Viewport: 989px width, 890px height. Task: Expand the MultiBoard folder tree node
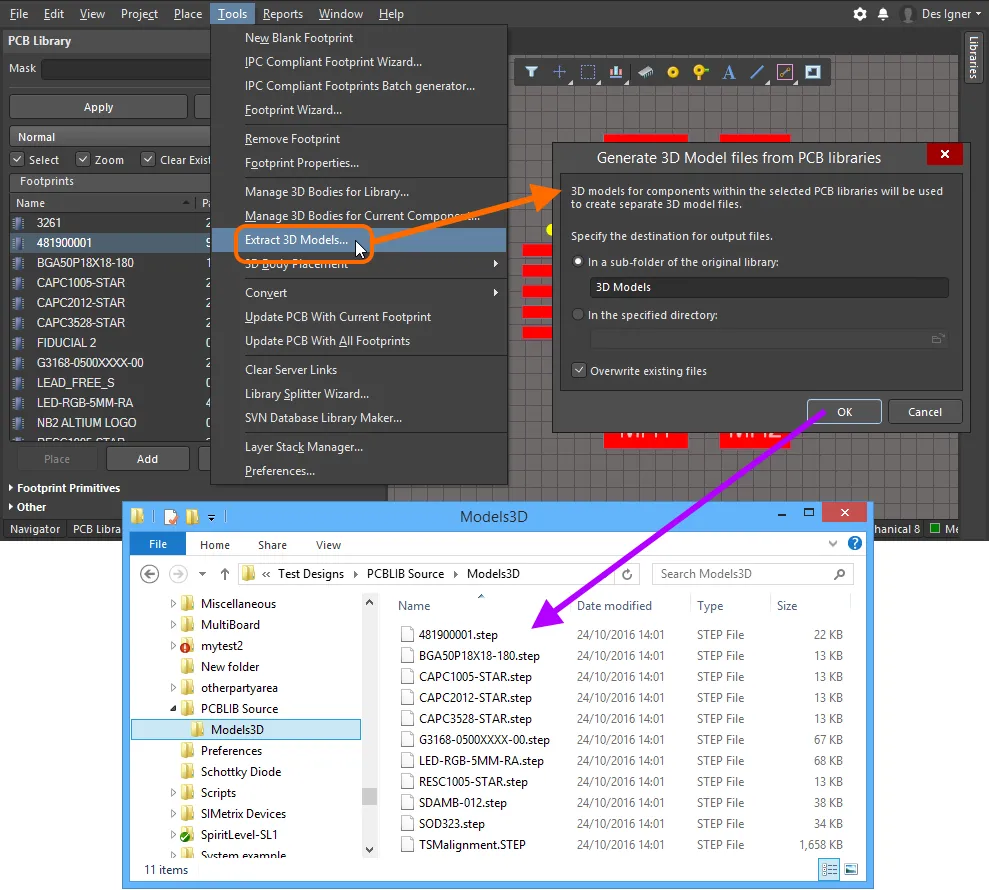[x=173, y=624]
